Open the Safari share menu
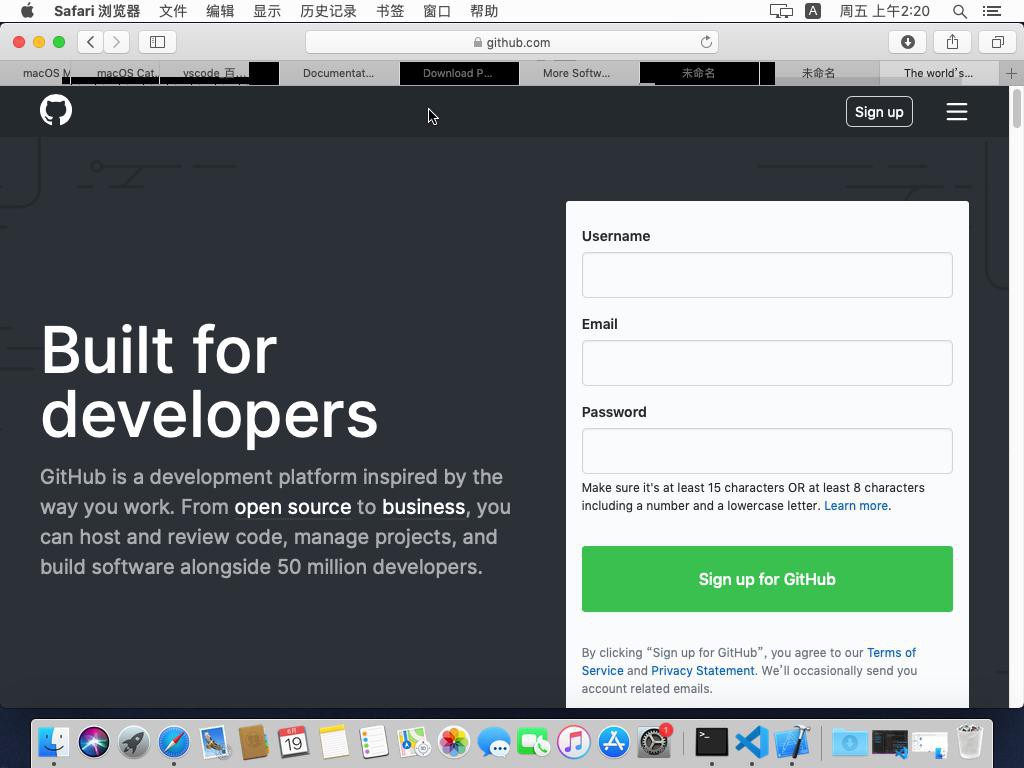The width and height of the screenshot is (1024, 768). [952, 42]
